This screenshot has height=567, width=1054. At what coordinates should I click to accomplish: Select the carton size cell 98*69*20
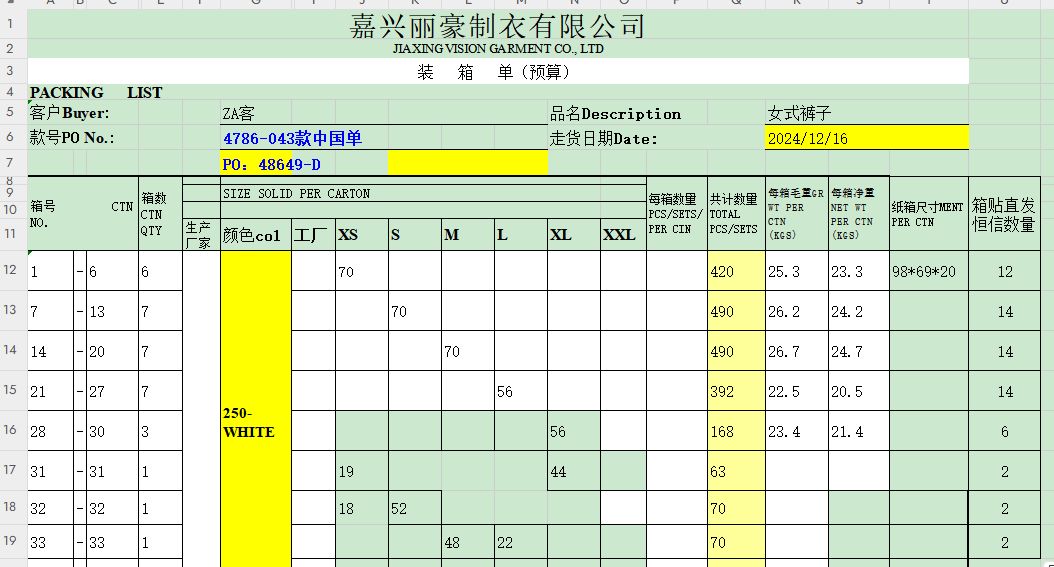point(928,272)
